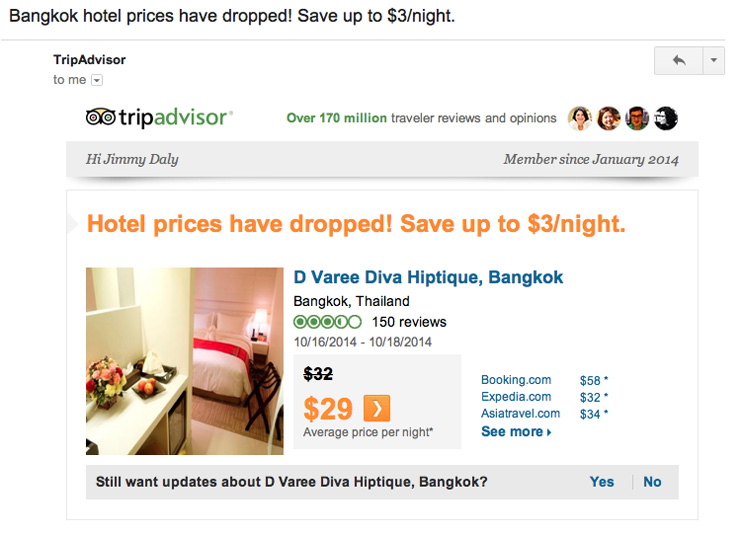Open the D Varee Diva Hiptique hotel link
Screen dimensions: 740x535
[428, 278]
